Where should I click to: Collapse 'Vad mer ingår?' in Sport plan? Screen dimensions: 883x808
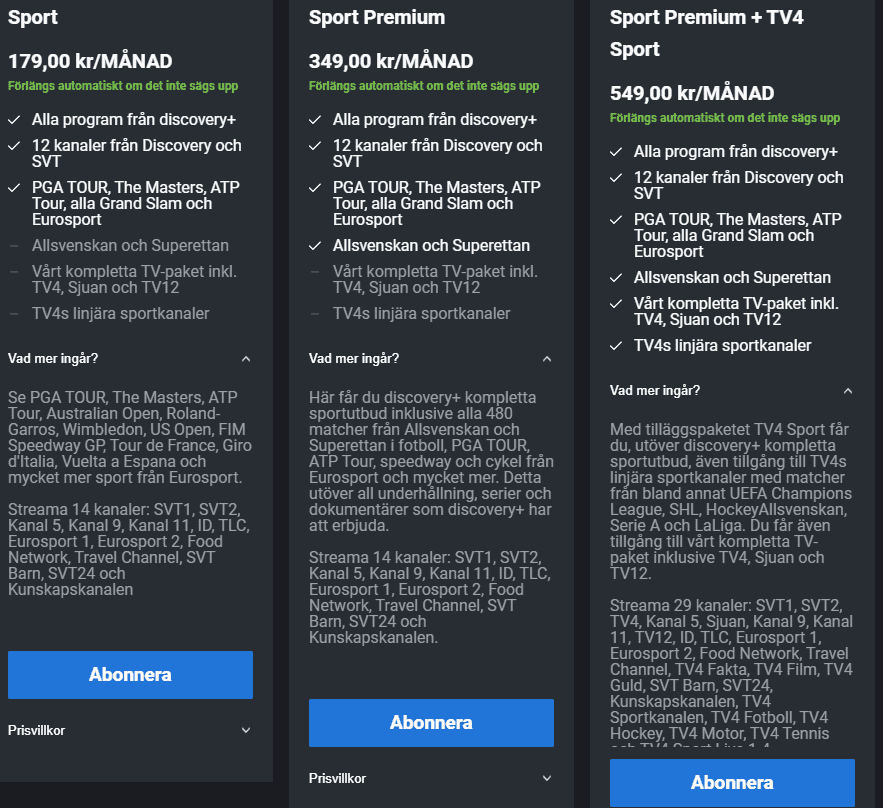246,358
